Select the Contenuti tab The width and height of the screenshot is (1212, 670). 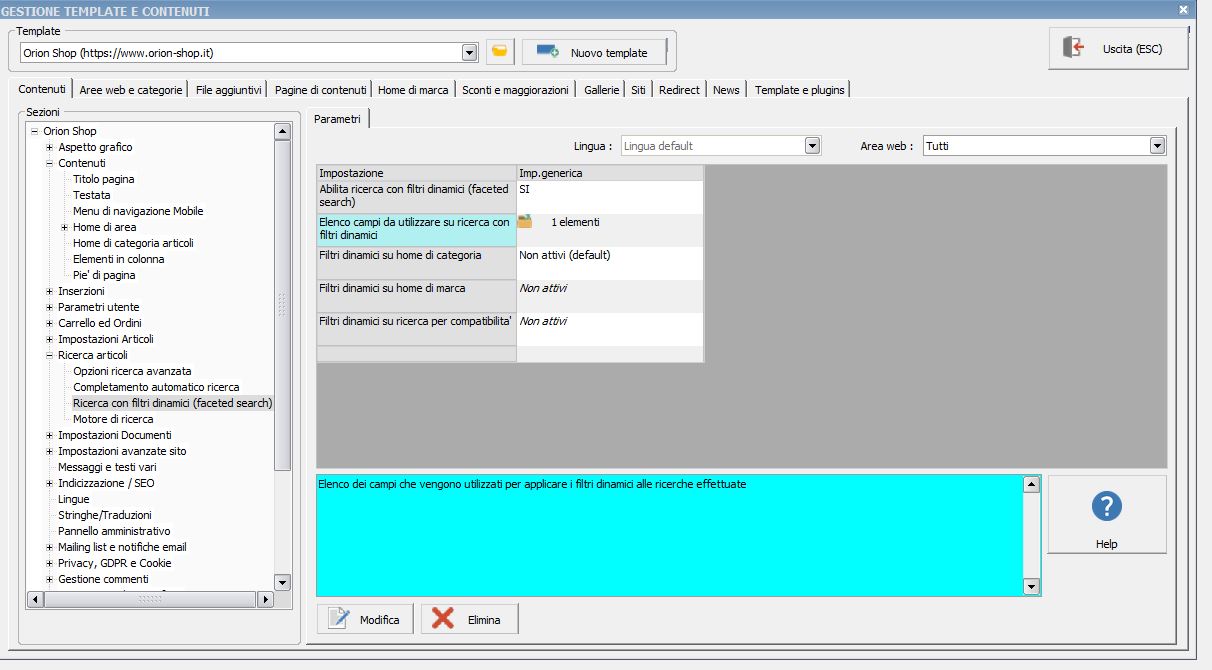click(x=42, y=89)
